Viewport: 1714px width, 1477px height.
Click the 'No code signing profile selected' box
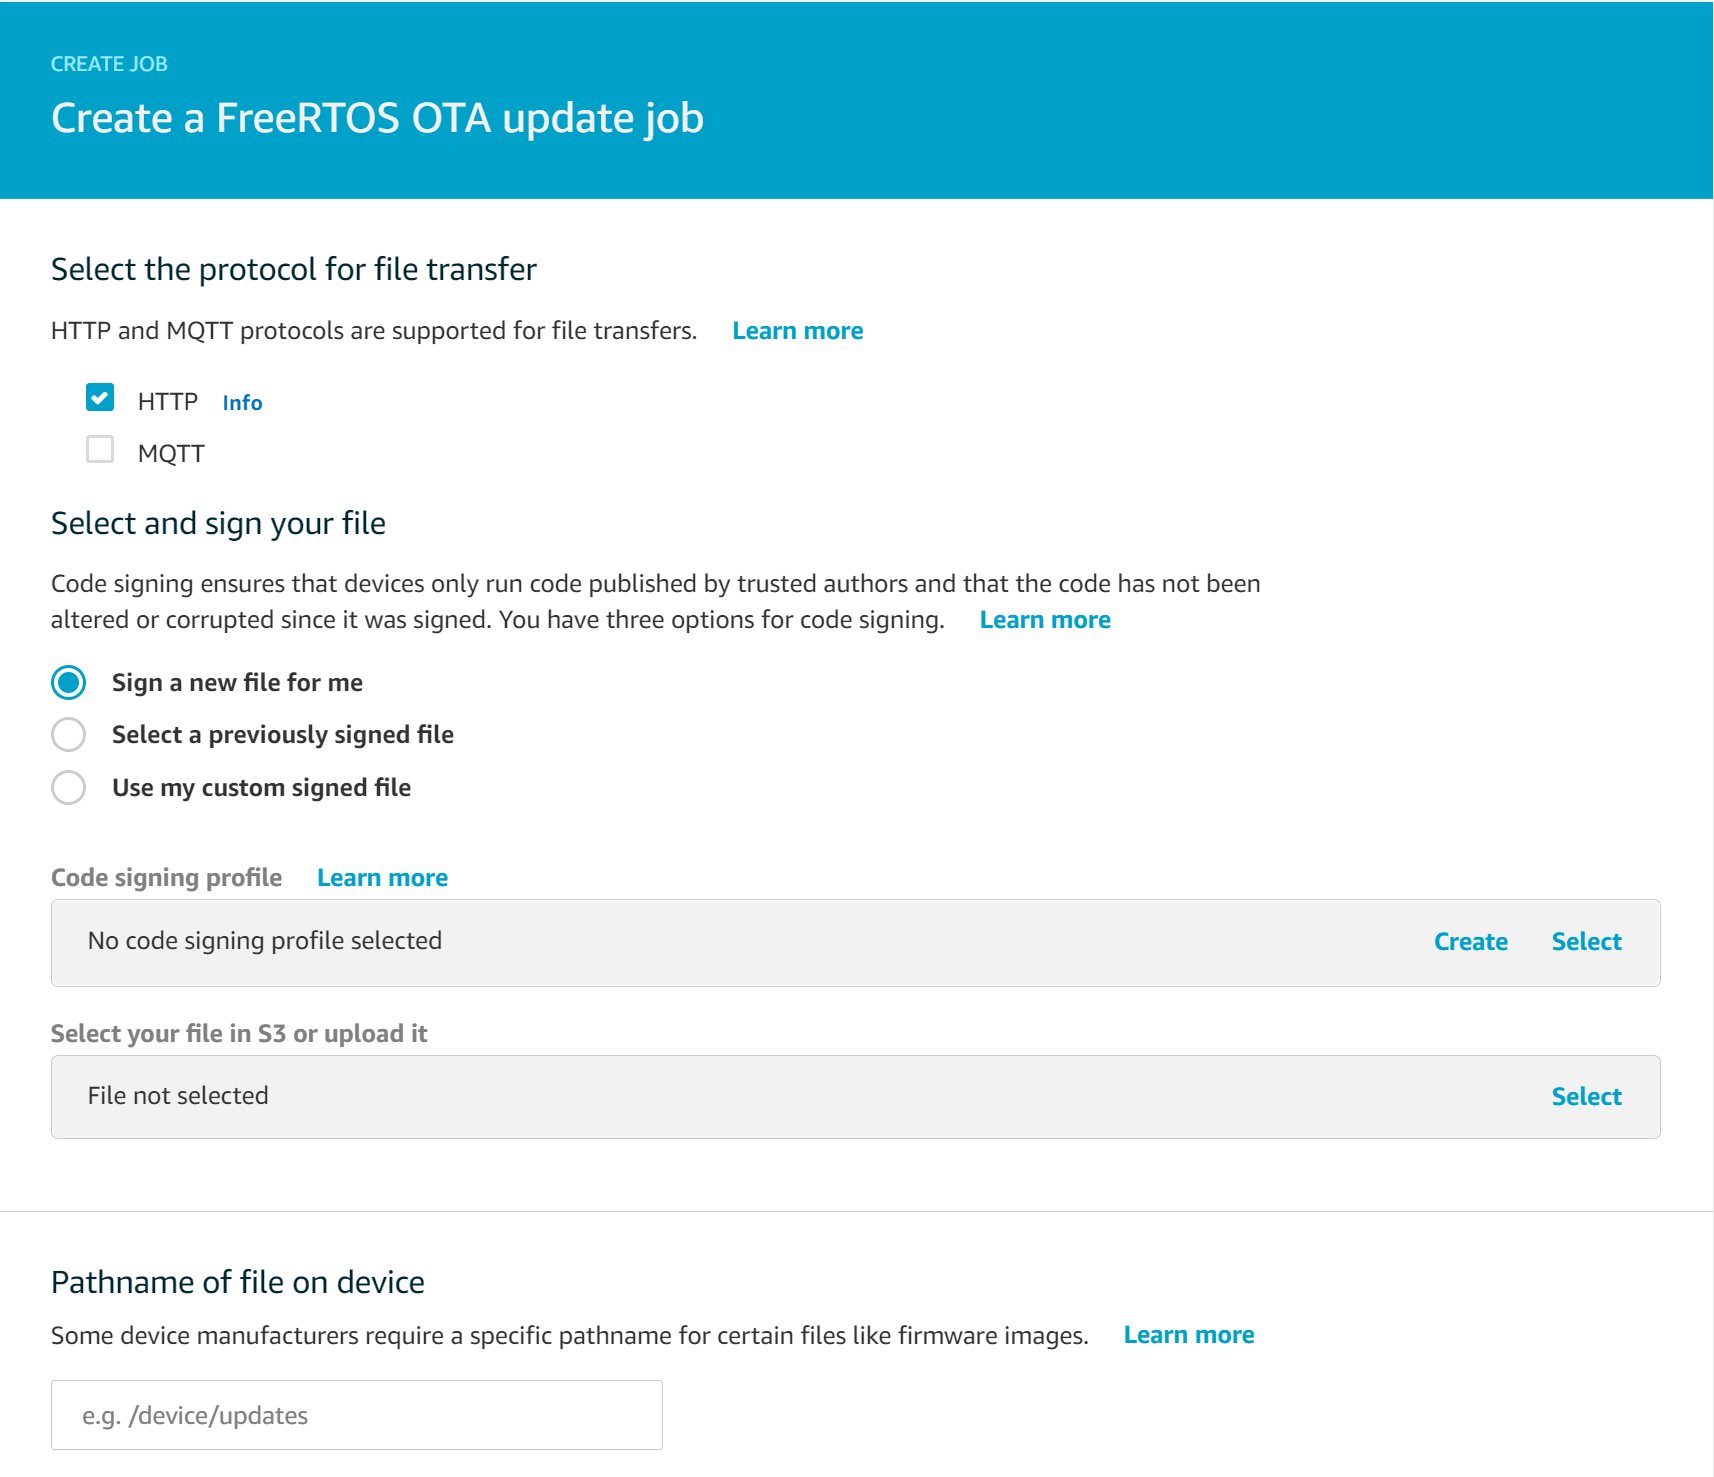[x=856, y=943]
